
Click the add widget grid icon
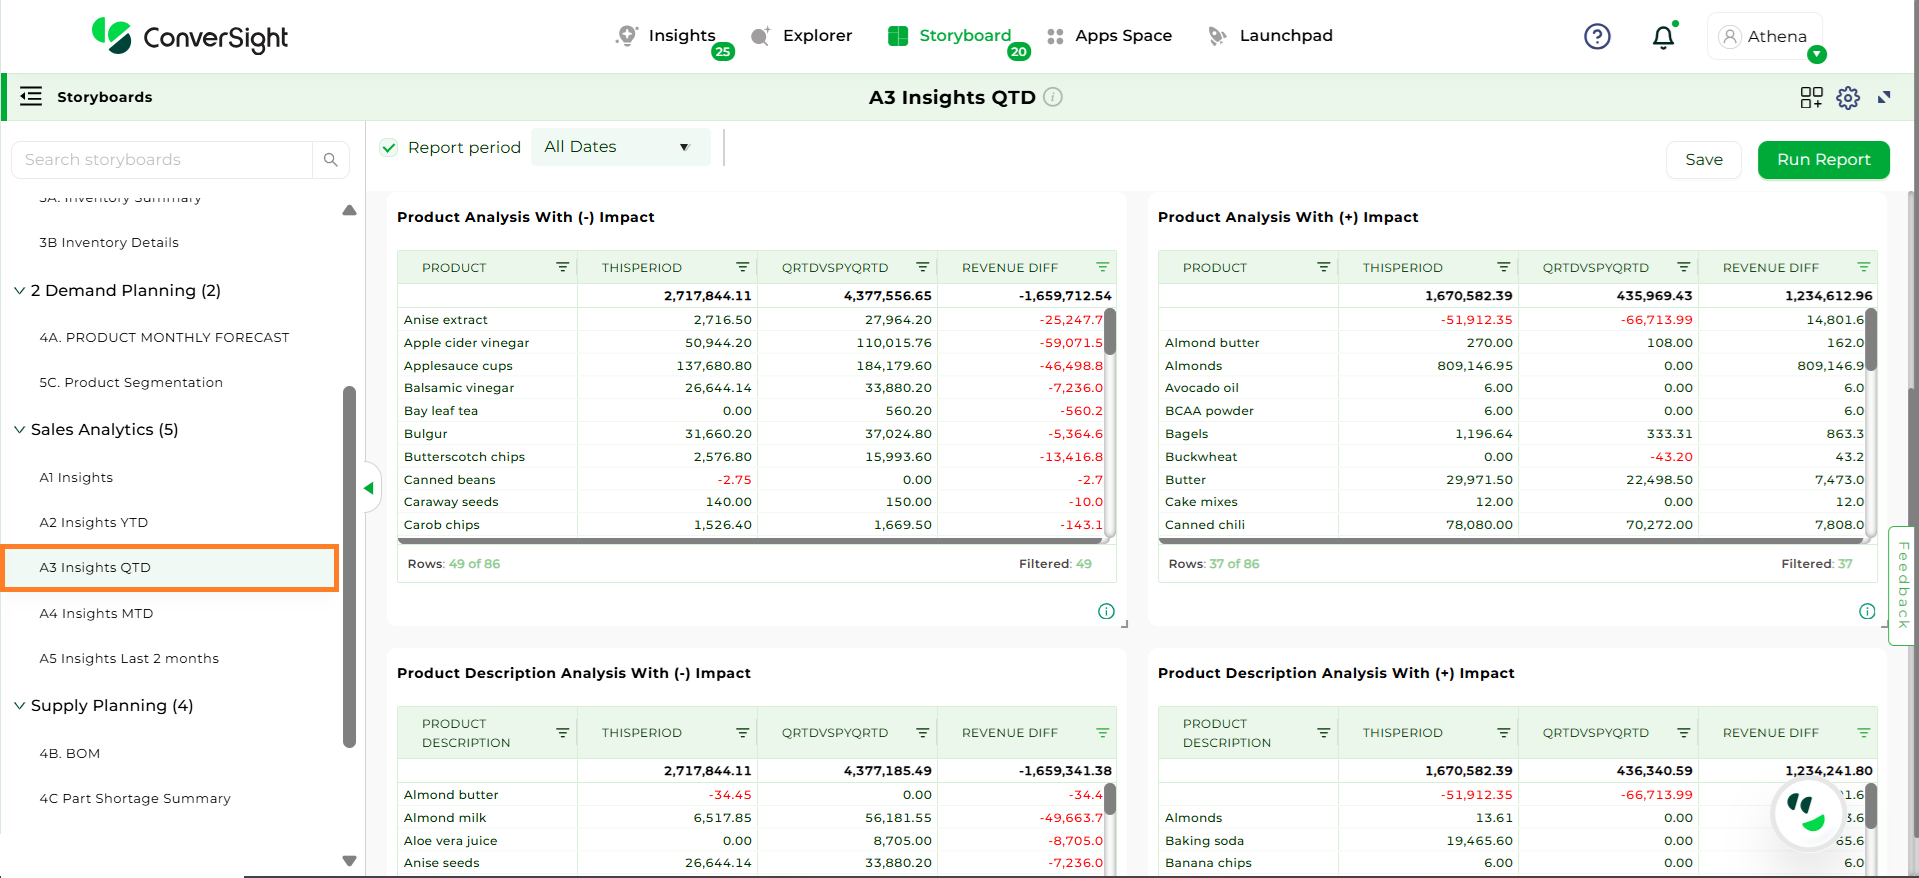[x=1811, y=97]
